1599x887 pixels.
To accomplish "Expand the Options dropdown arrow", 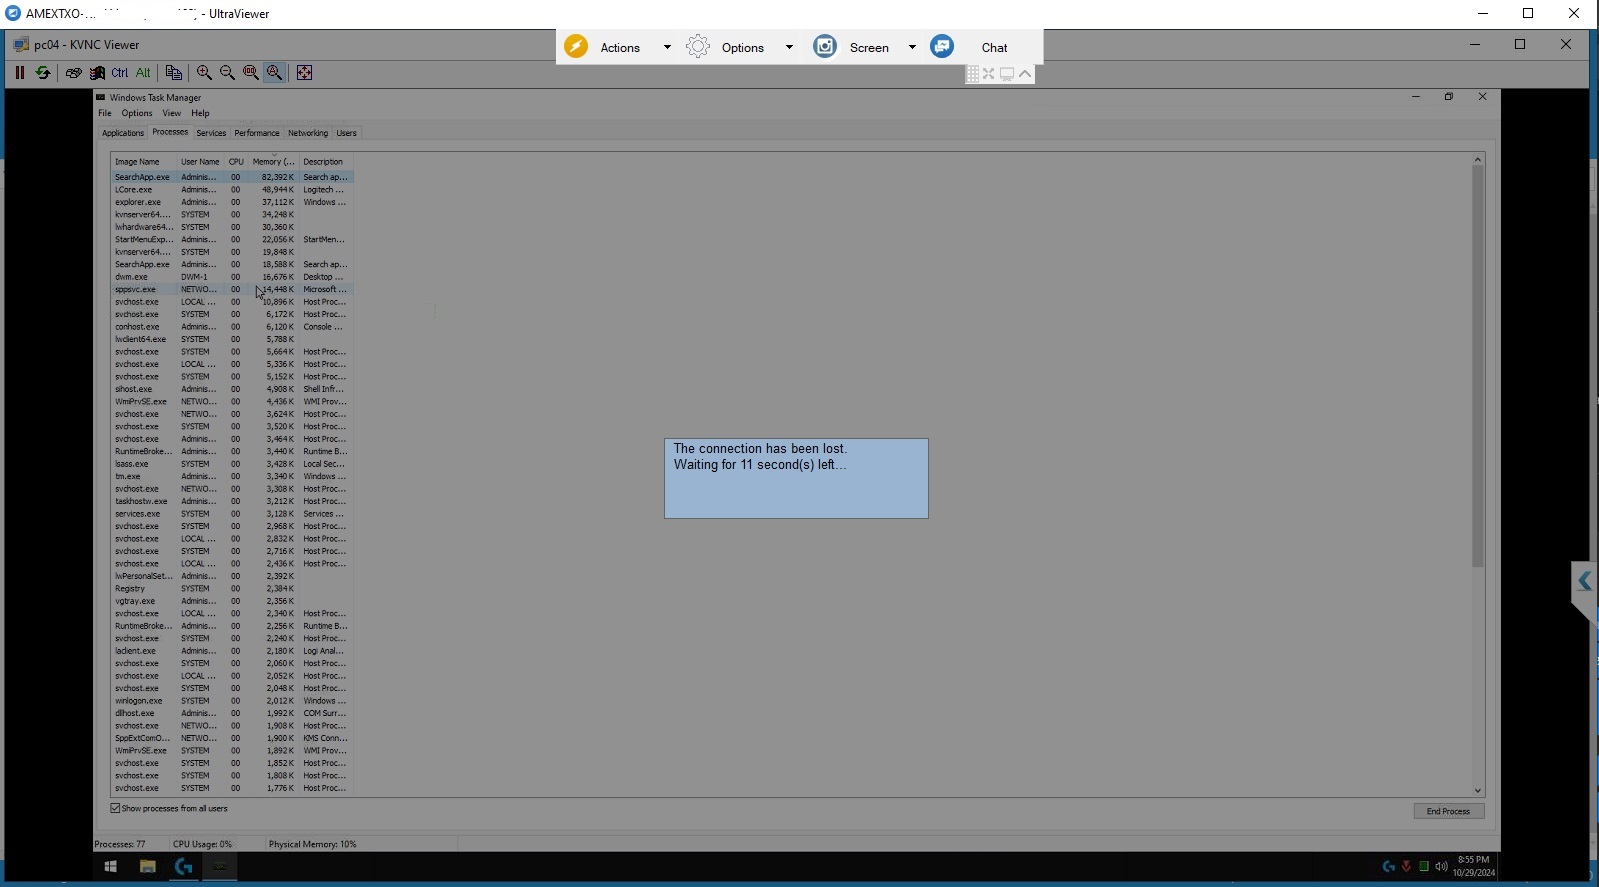I will [x=789, y=47].
